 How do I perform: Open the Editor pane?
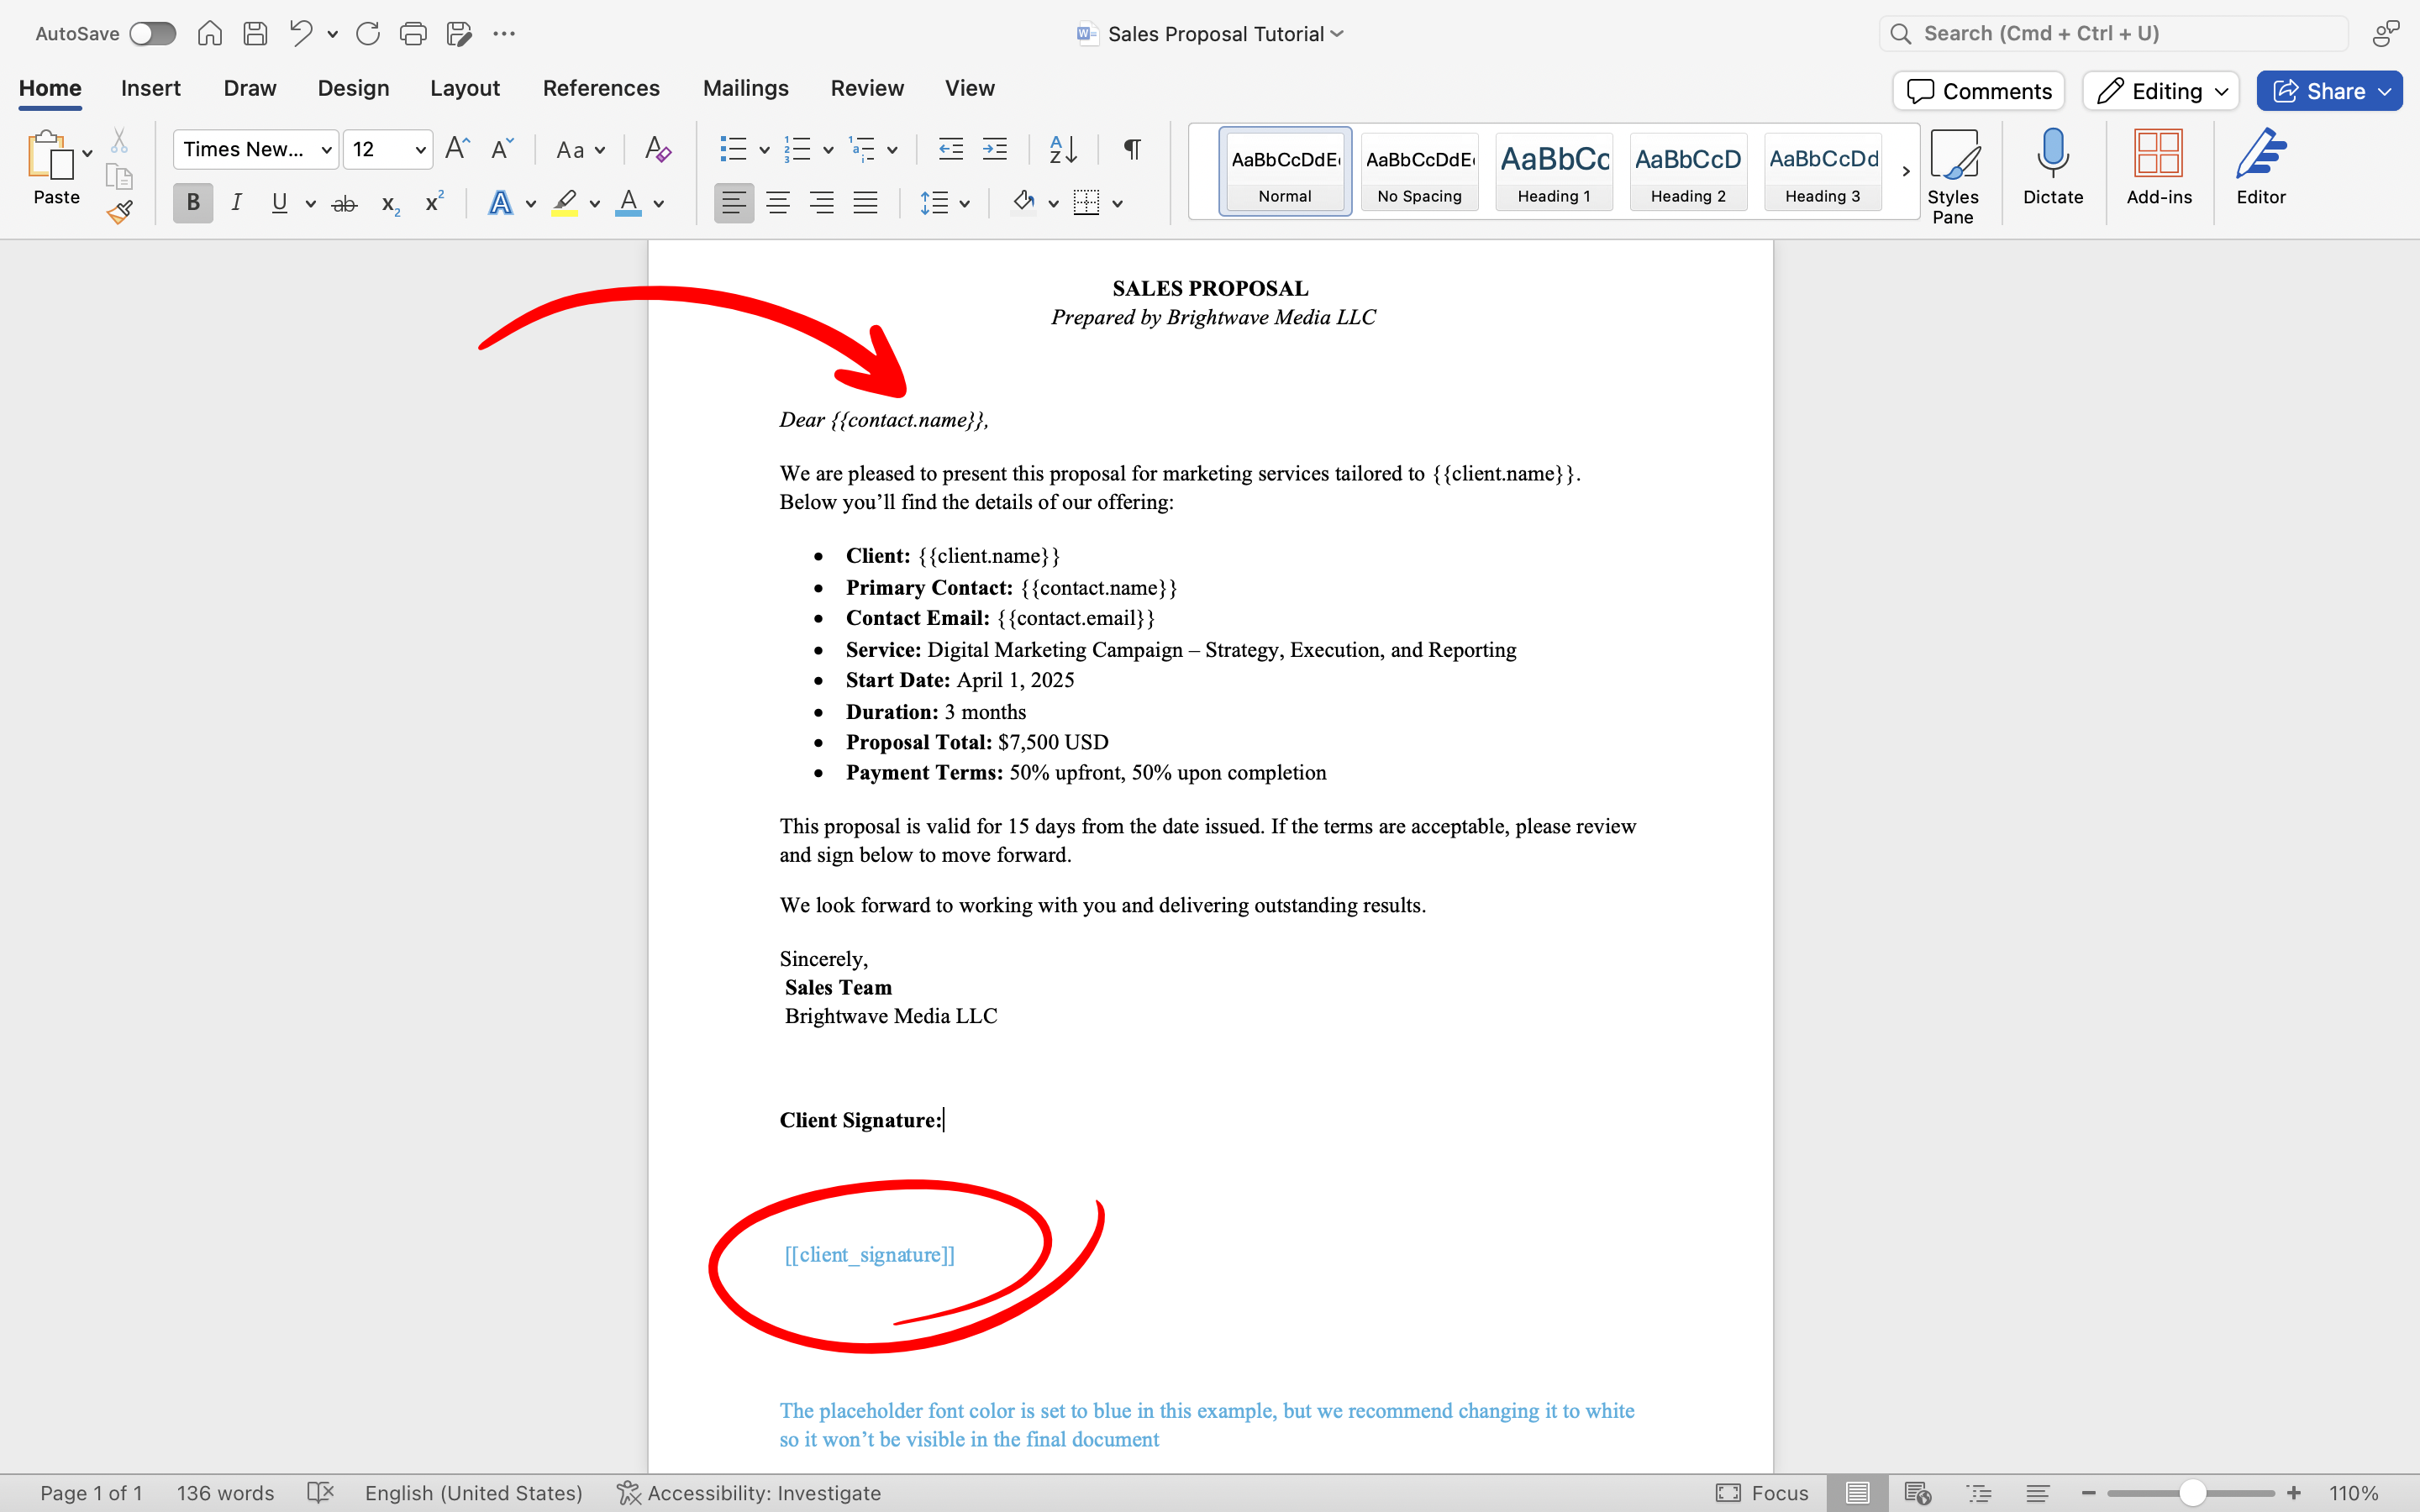(2261, 168)
